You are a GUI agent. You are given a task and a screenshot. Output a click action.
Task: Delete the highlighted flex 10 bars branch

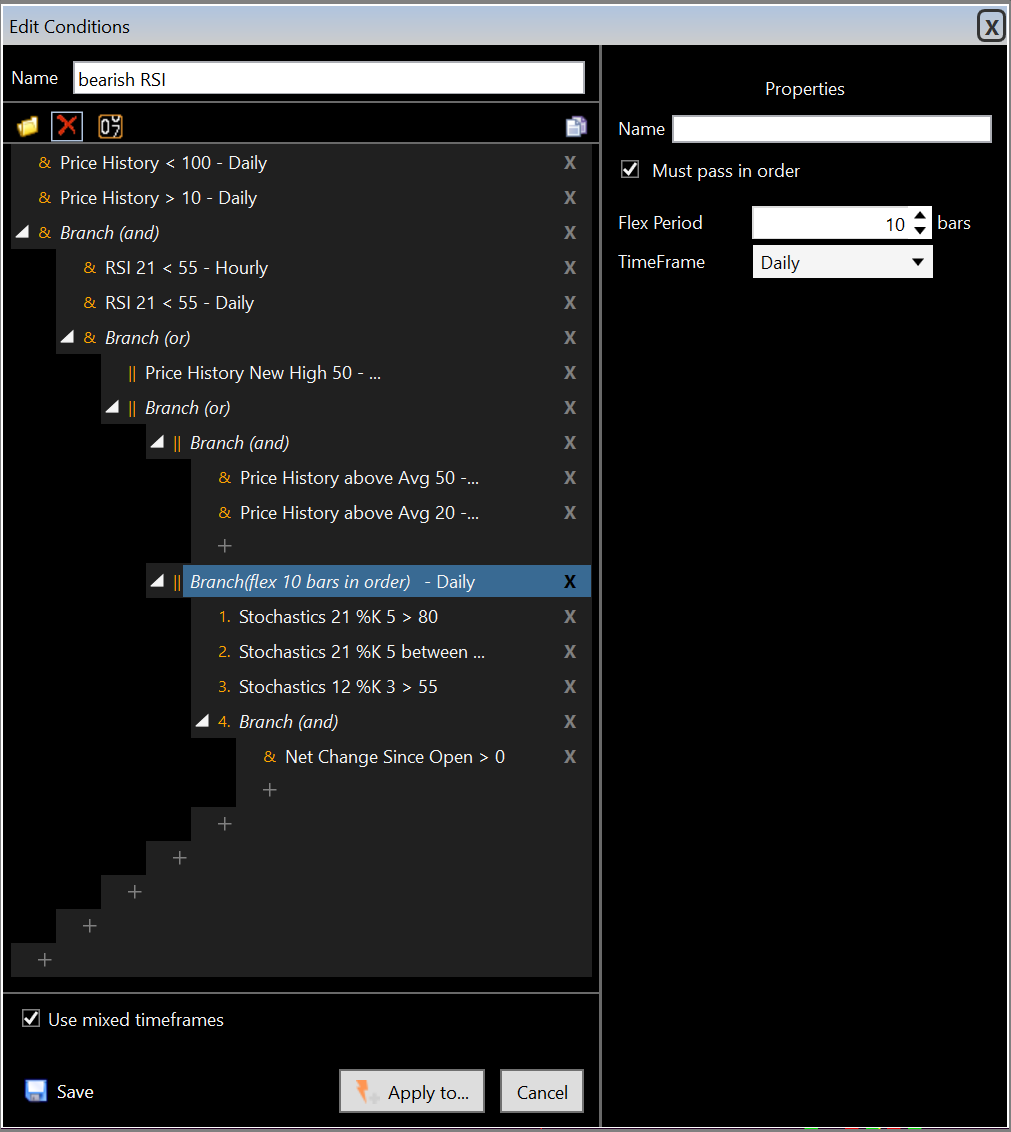click(570, 582)
